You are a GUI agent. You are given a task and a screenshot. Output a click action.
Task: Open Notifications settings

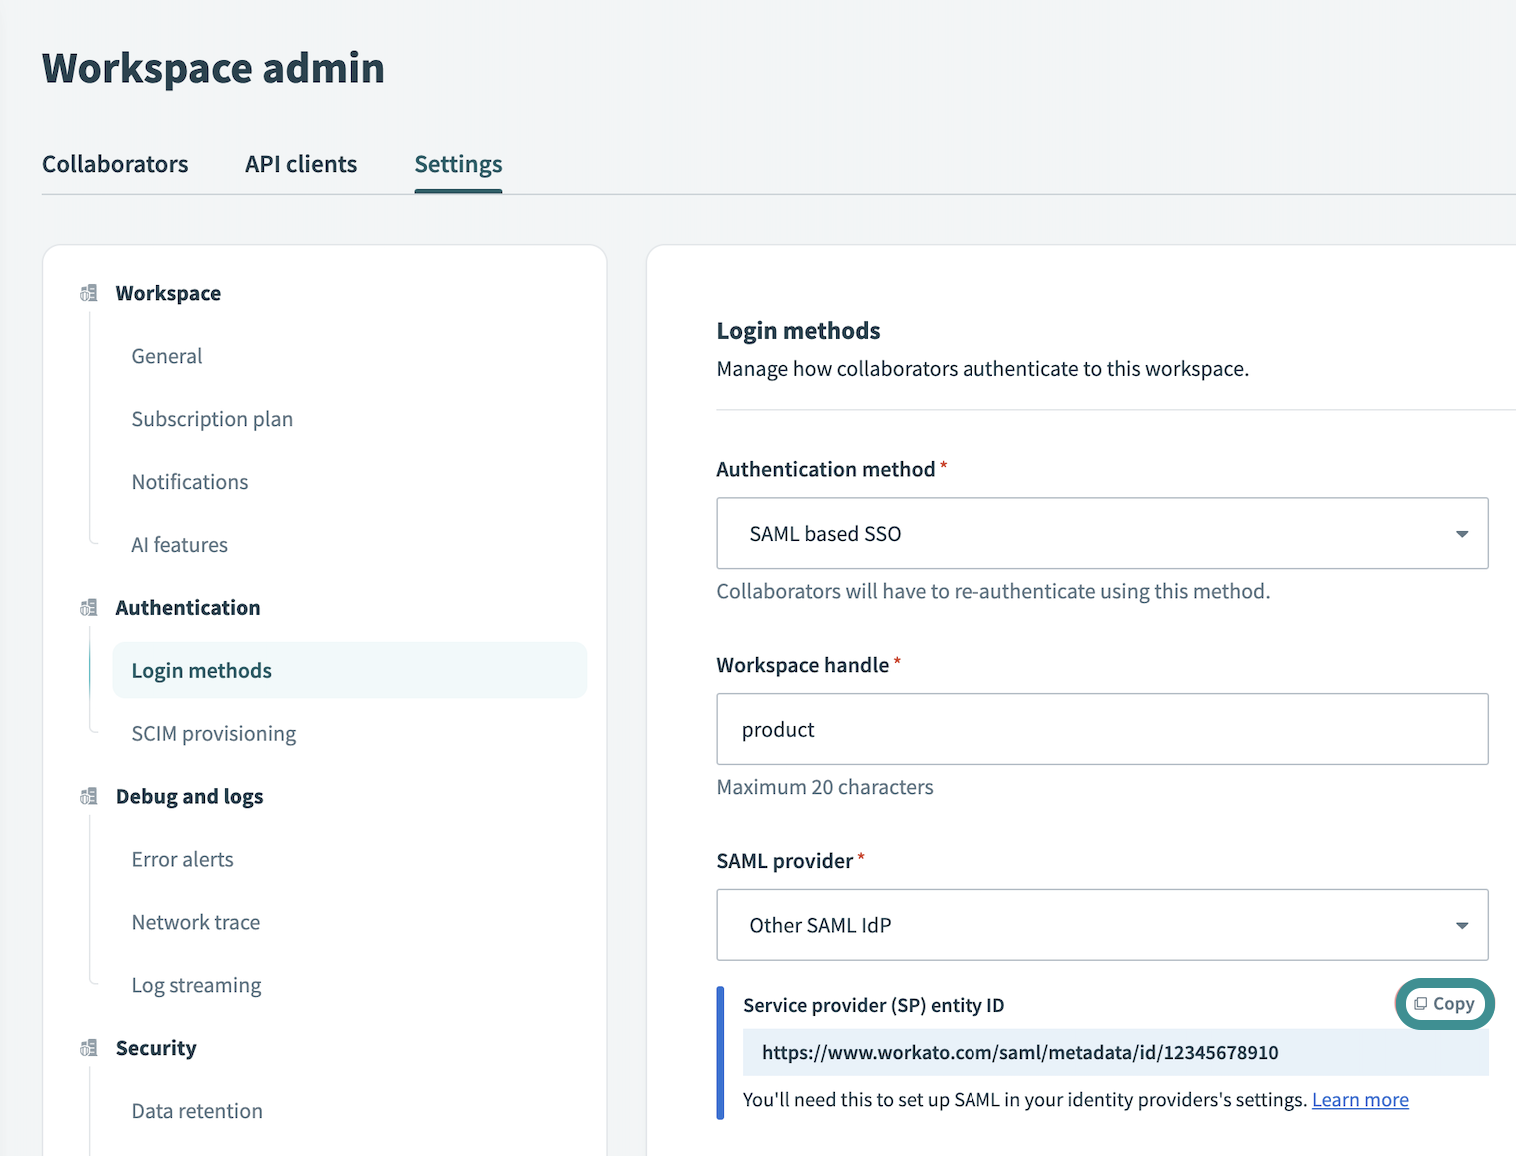point(189,481)
